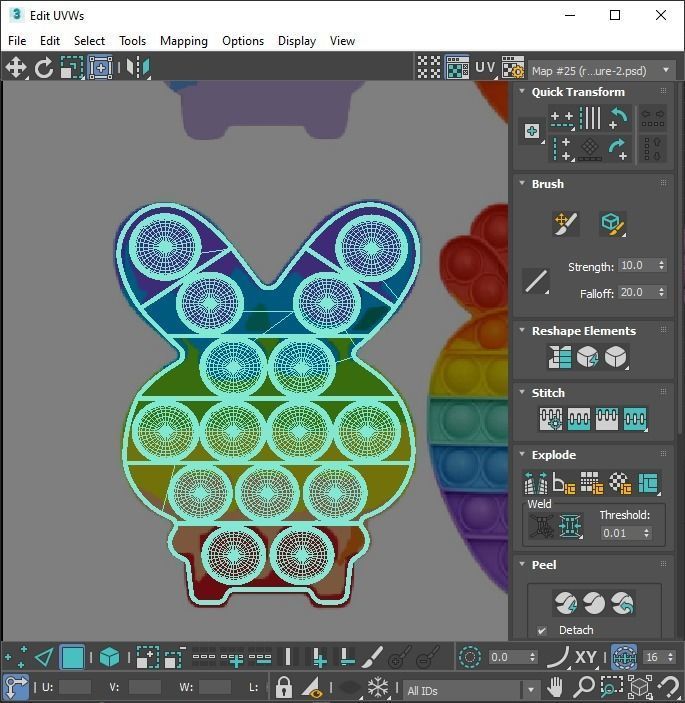
Task: Click the Set Pivot icon
Action: point(532,131)
